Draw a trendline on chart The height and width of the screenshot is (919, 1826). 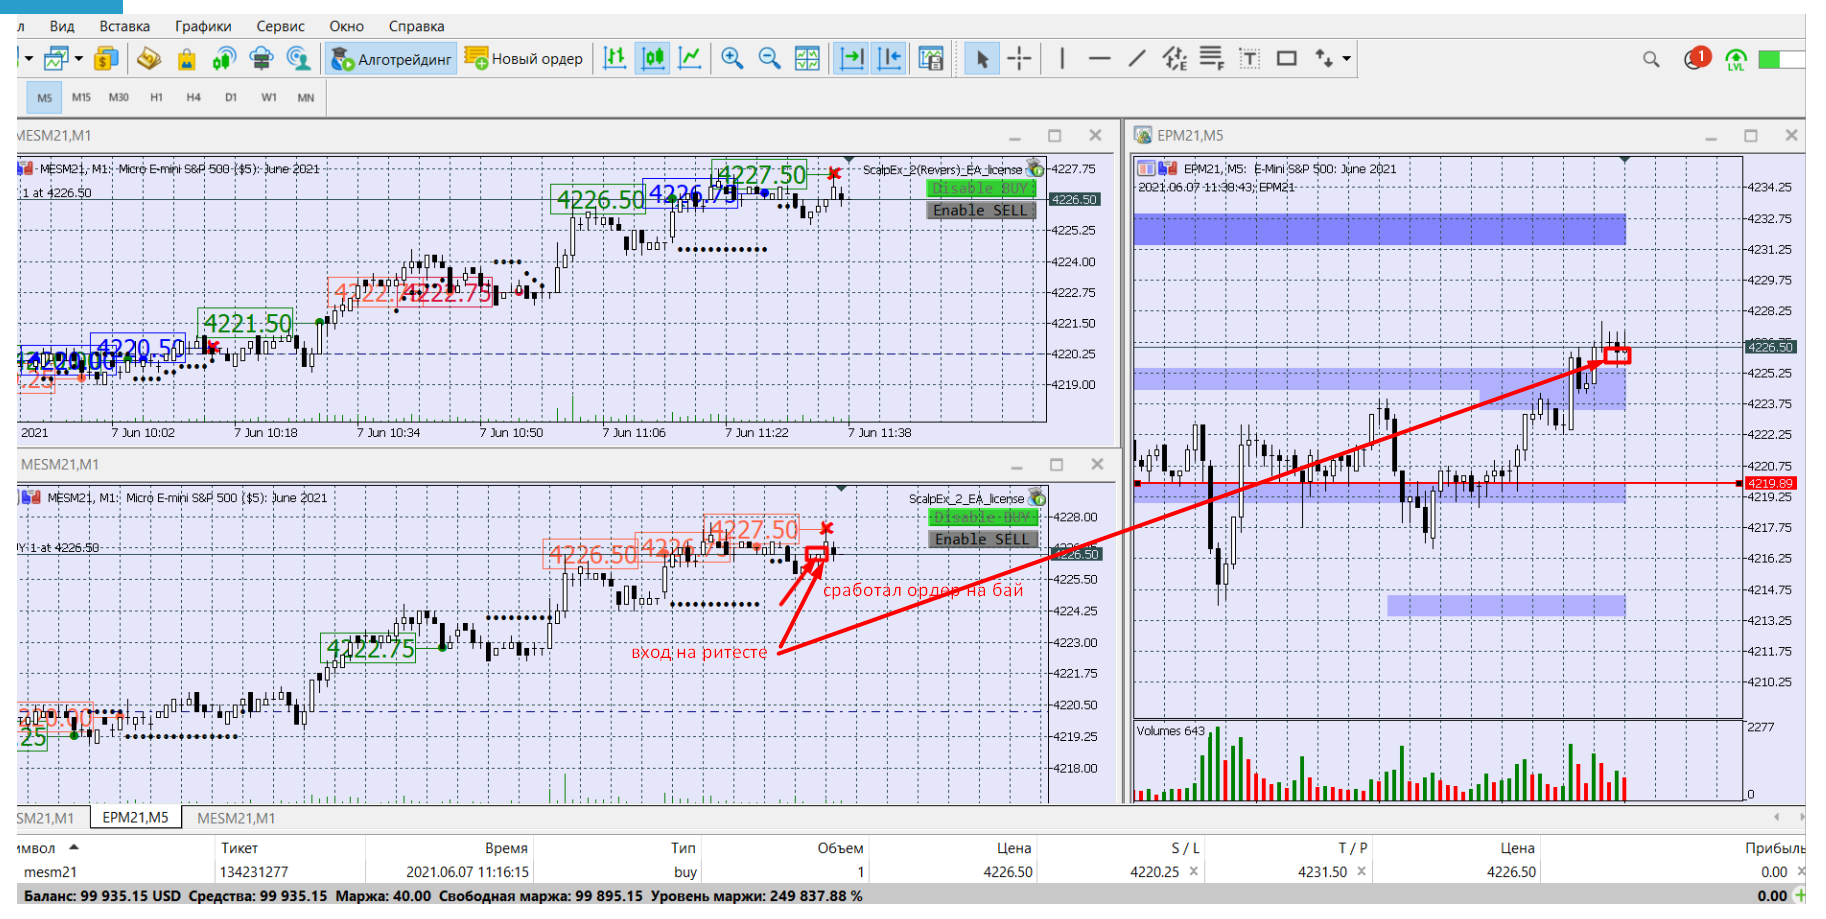tap(1137, 59)
